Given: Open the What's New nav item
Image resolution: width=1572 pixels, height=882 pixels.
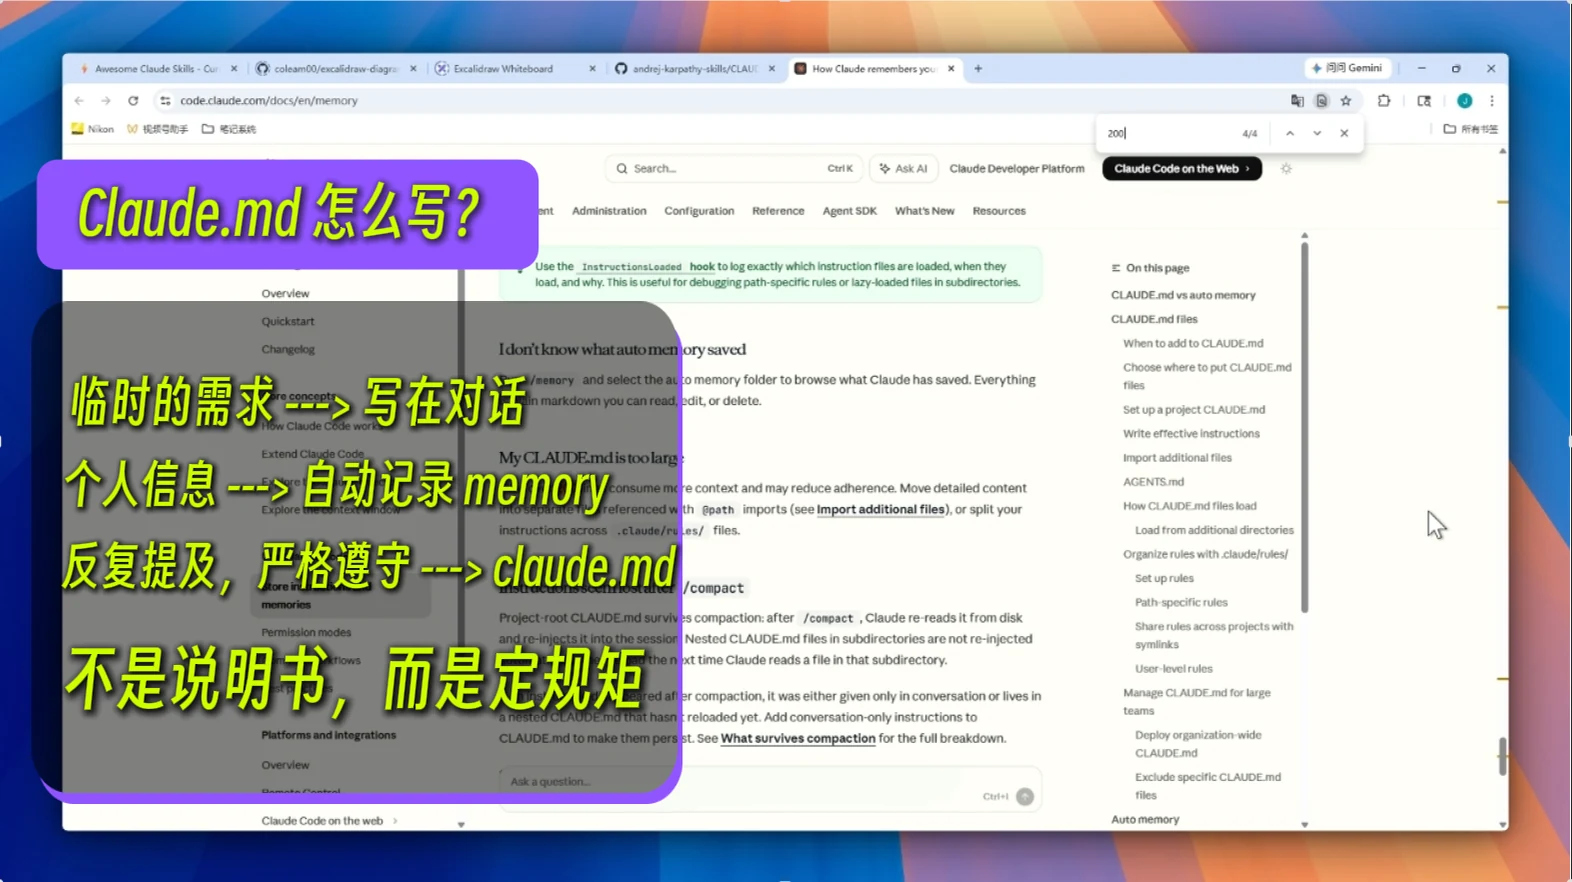Looking at the screenshot, I should pyautogui.click(x=924, y=211).
